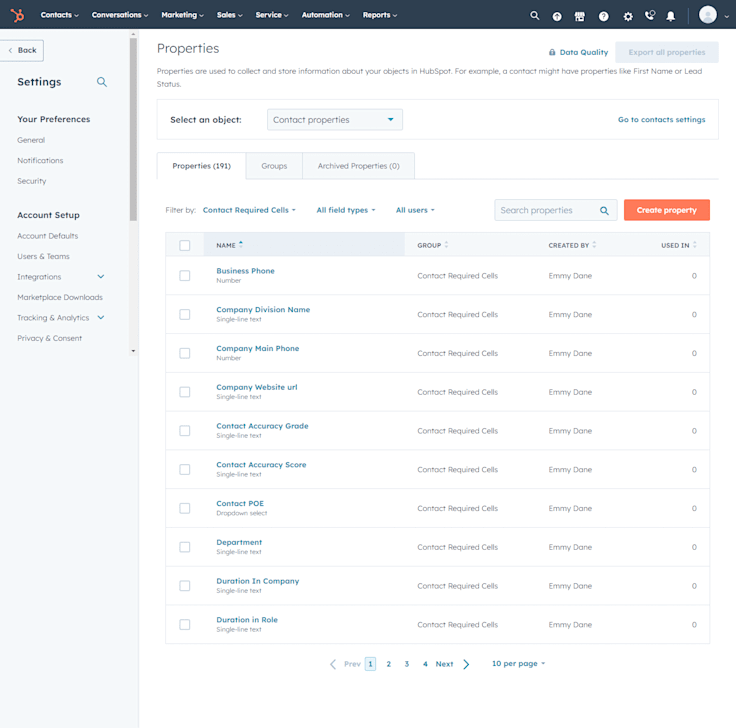Open the Contact Required Cells filter
This screenshot has height=728, width=736.
coord(249,210)
